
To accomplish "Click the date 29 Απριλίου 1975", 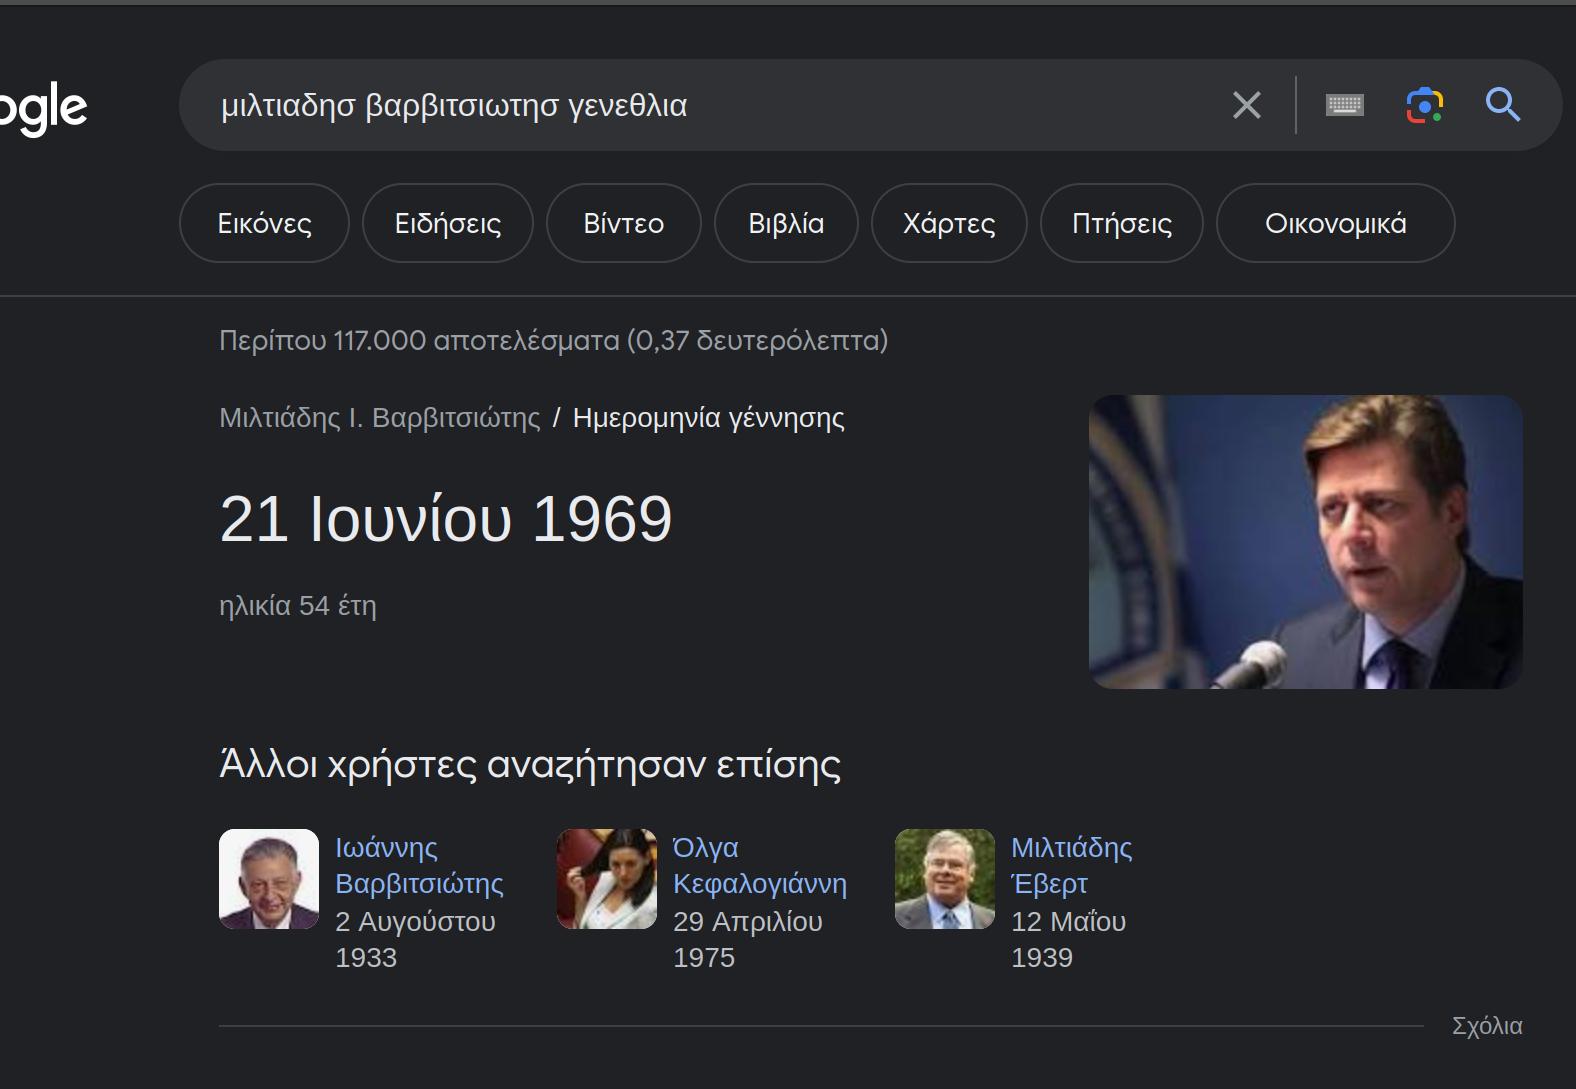I will [748, 940].
